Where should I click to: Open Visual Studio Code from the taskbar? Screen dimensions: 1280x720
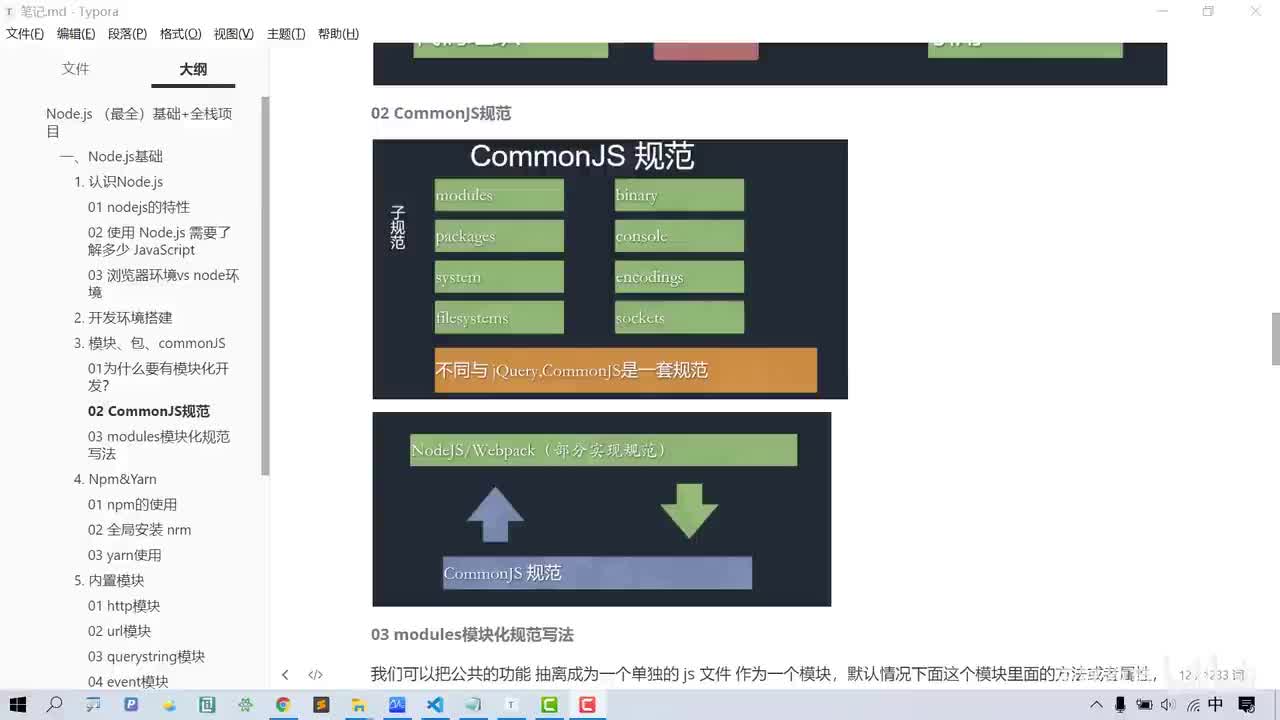point(435,705)
